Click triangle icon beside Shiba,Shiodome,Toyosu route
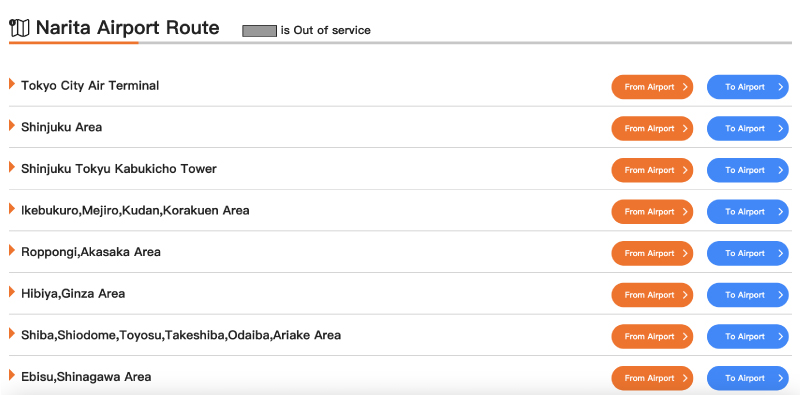 pyautogui.click(x=12, y=333)
